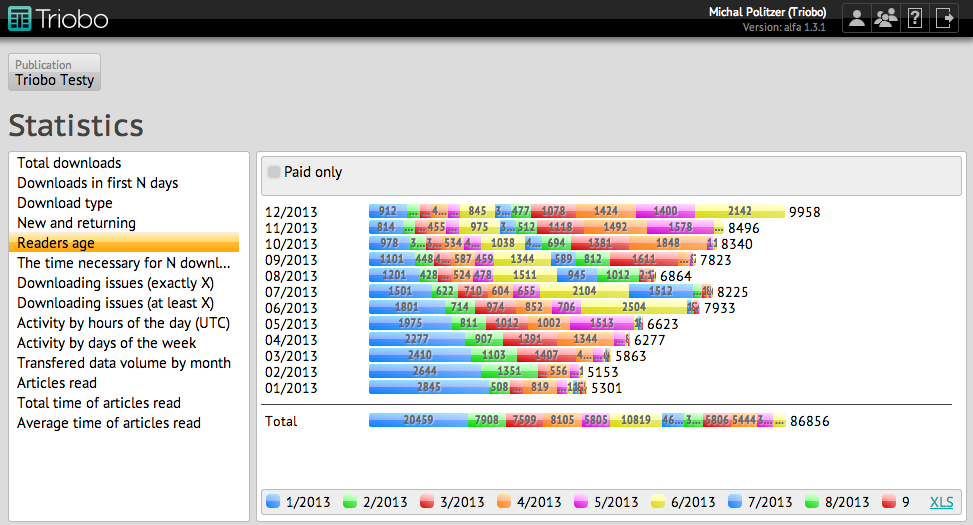973x525 pixels.
Task: Open the user profile icon
Action: point(856,18)
